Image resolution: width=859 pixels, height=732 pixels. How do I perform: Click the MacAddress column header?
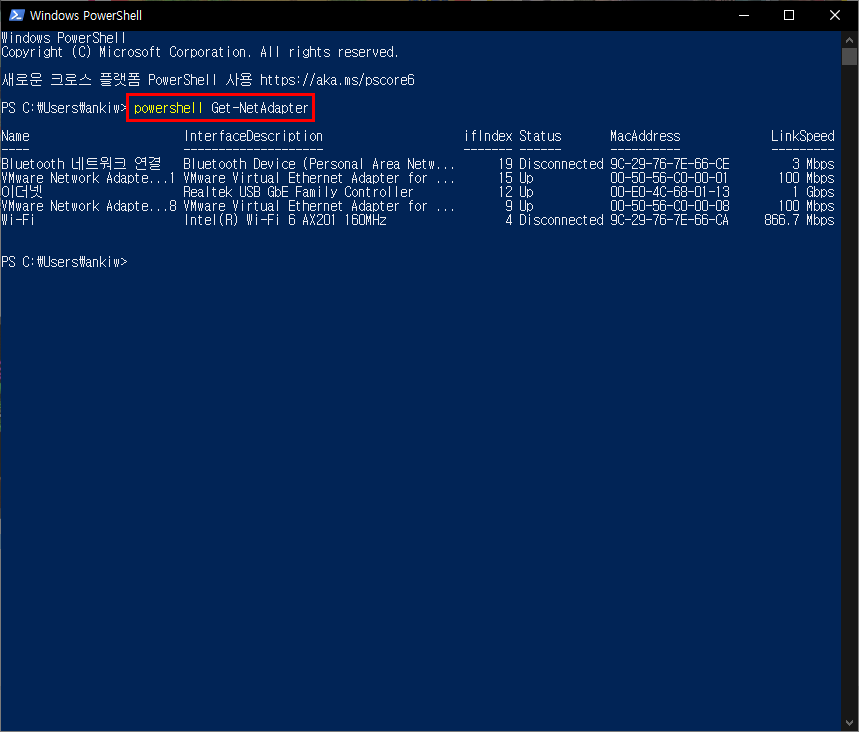point(645,136)
